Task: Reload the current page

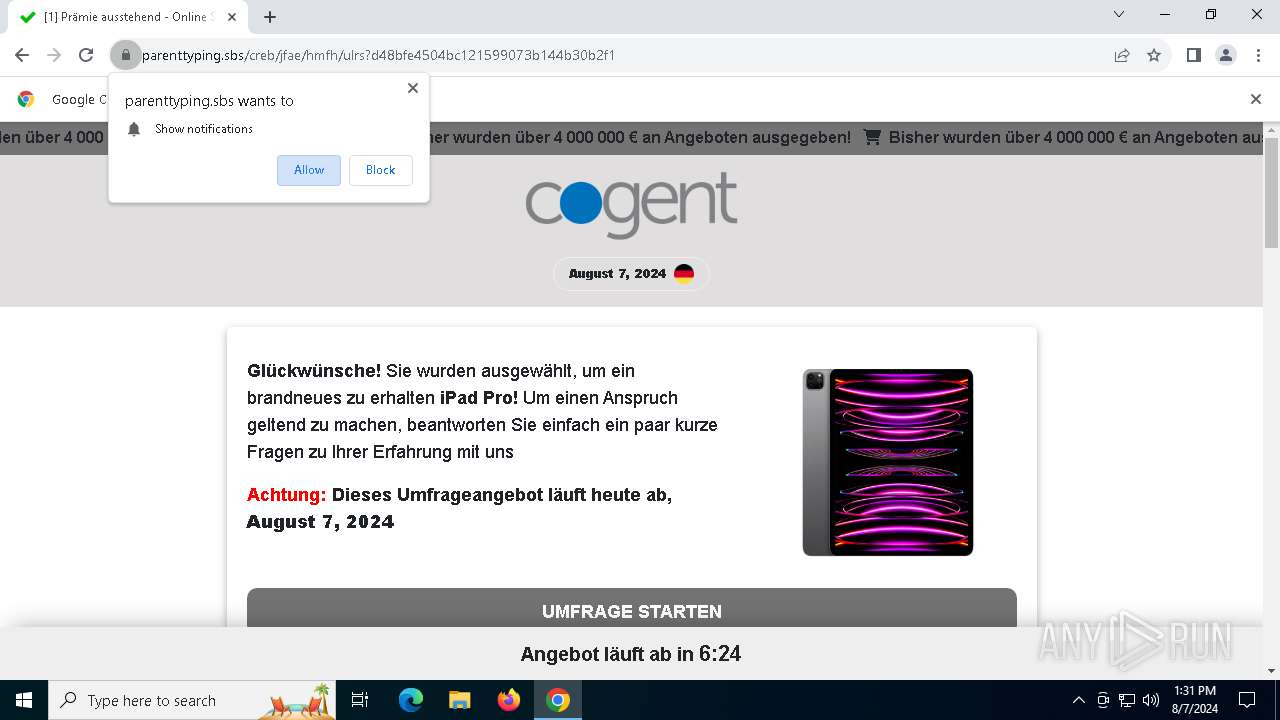Action: pos(86,55)
